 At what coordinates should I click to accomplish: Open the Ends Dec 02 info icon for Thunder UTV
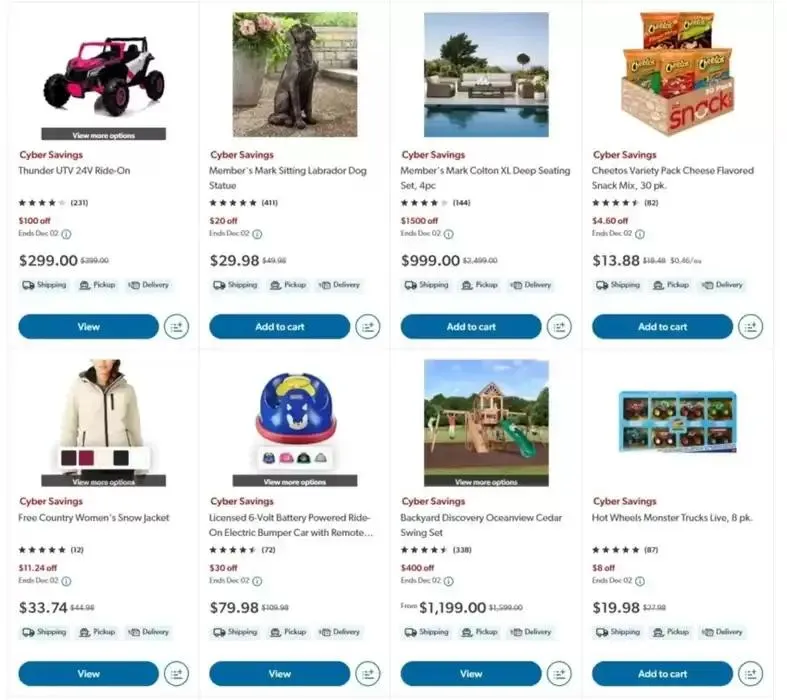(x=66, y=234)
